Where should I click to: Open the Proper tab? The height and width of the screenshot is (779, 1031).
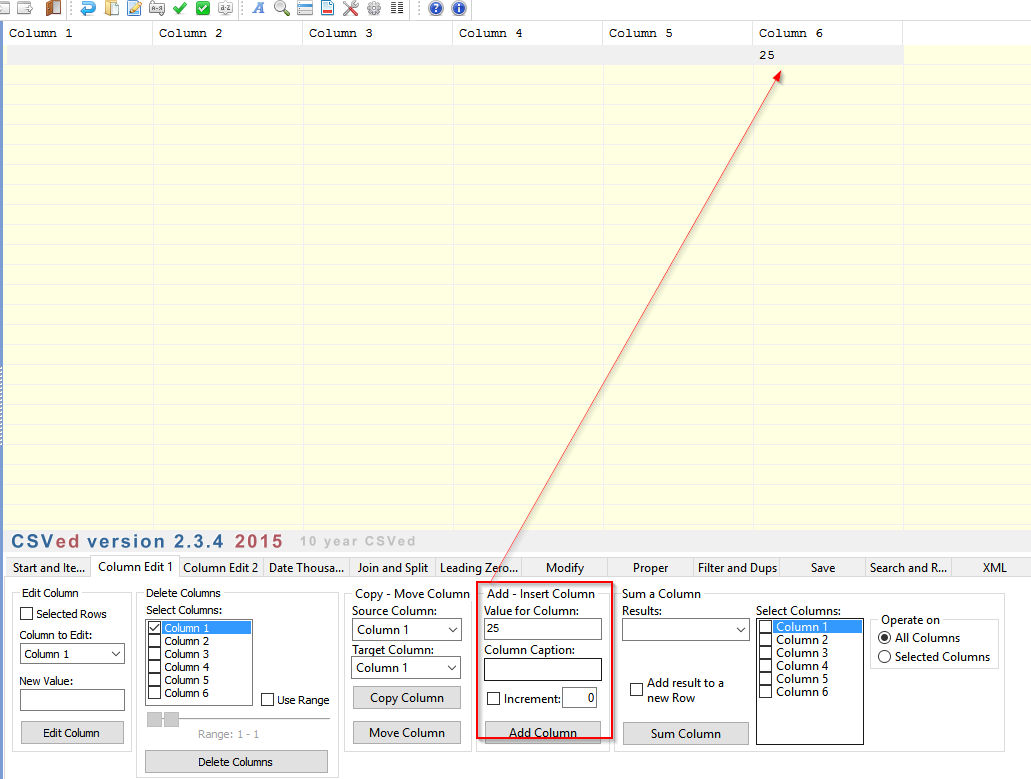click(650, 568)
